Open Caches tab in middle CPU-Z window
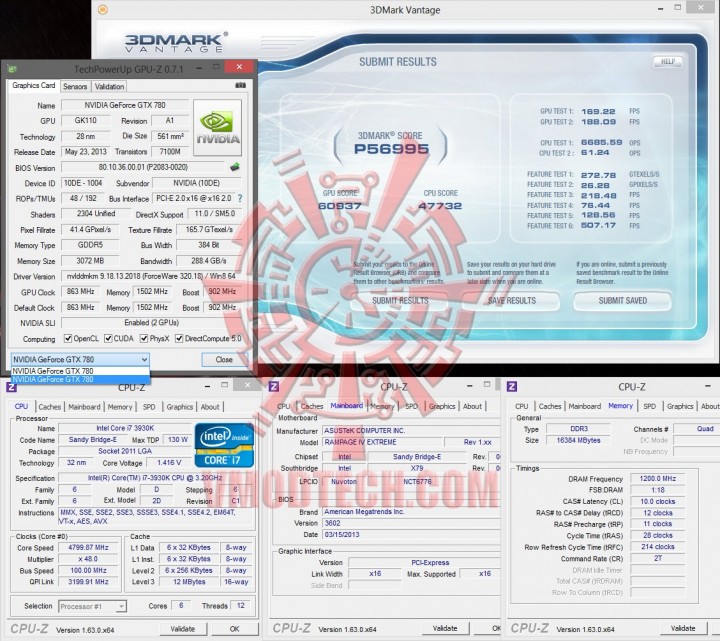The image size is (720, 641). coord(312,406)
